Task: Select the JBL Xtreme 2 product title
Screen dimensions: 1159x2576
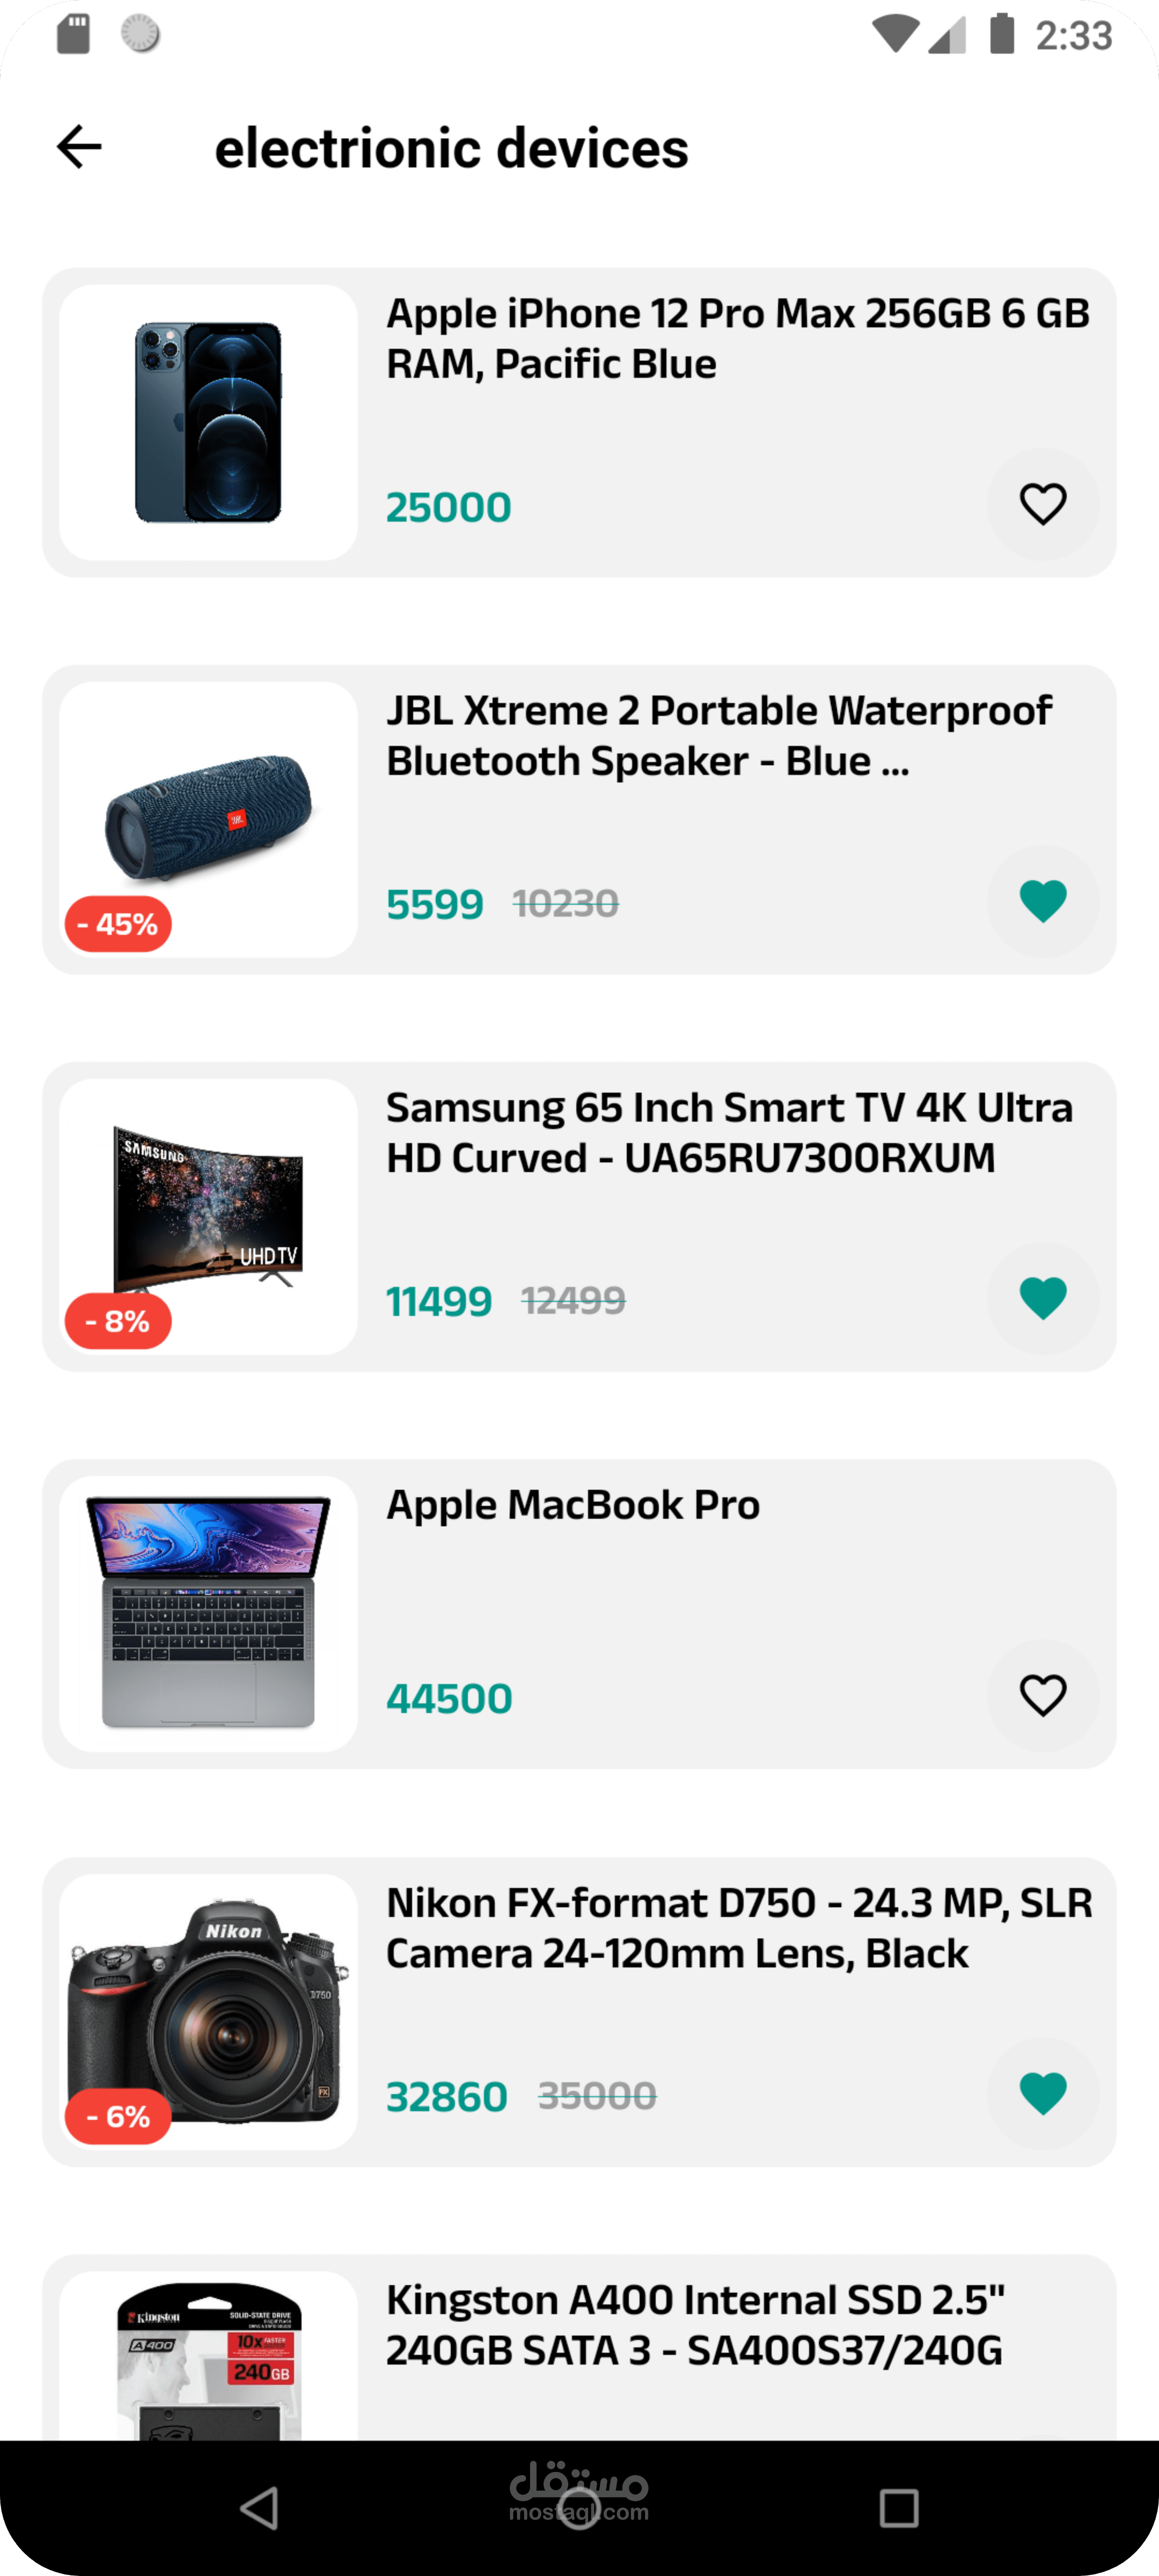Action: (718, 736)
